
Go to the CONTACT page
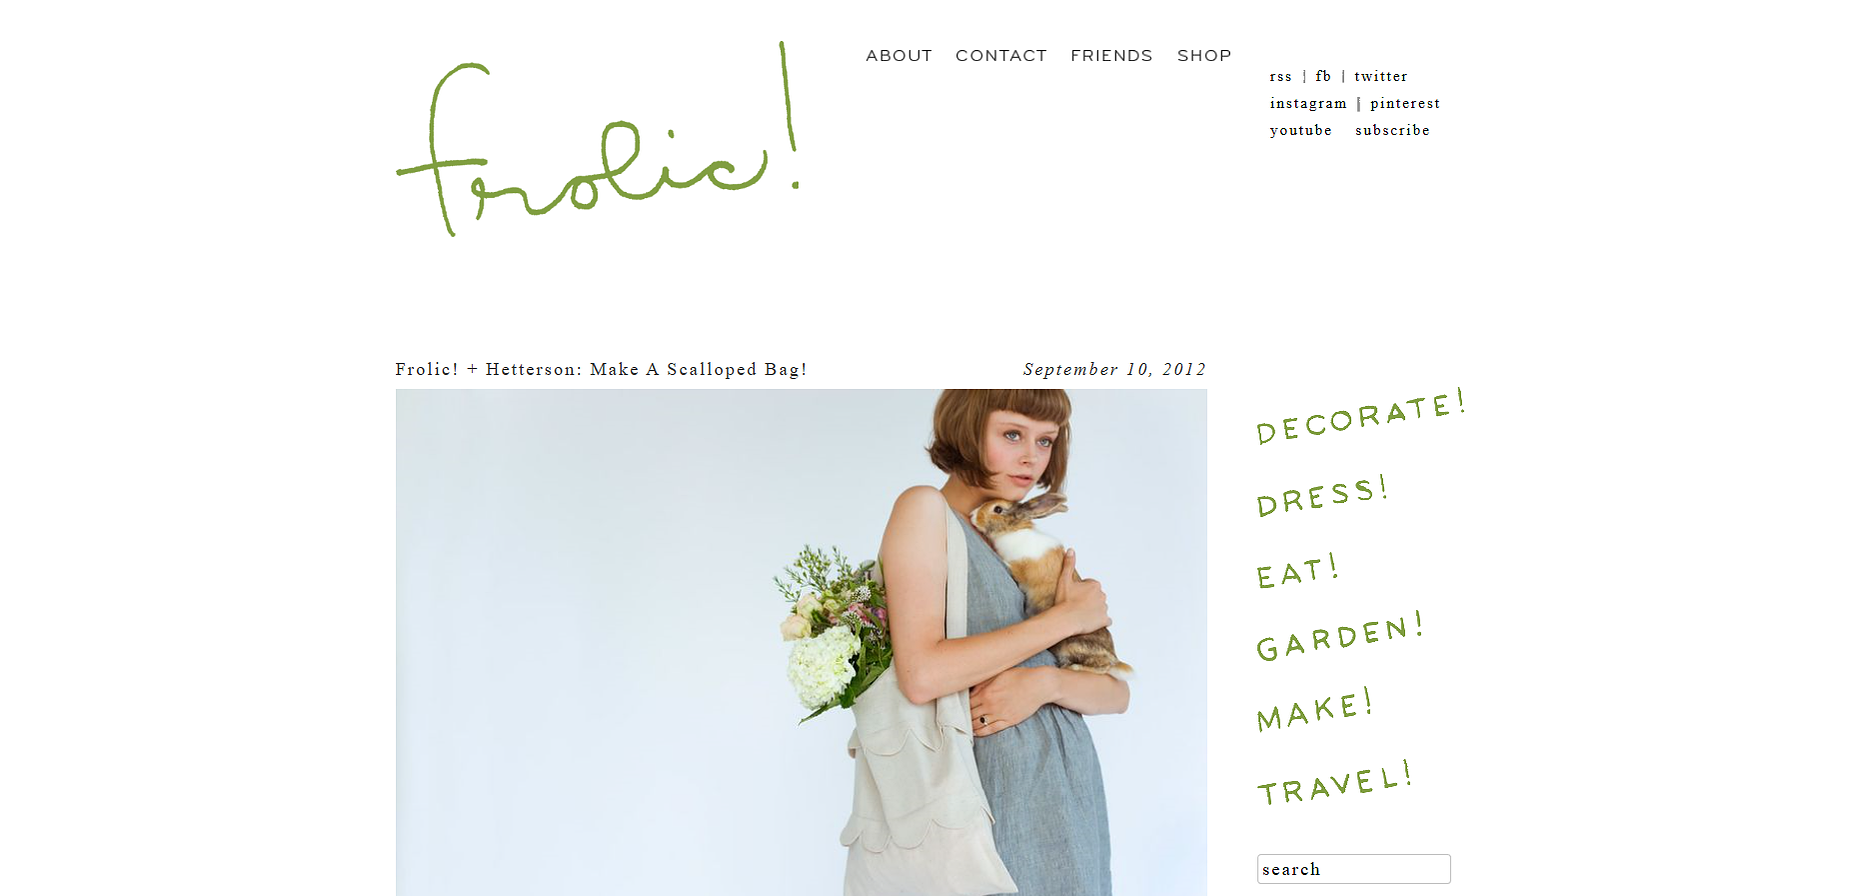coord(1001,56)
